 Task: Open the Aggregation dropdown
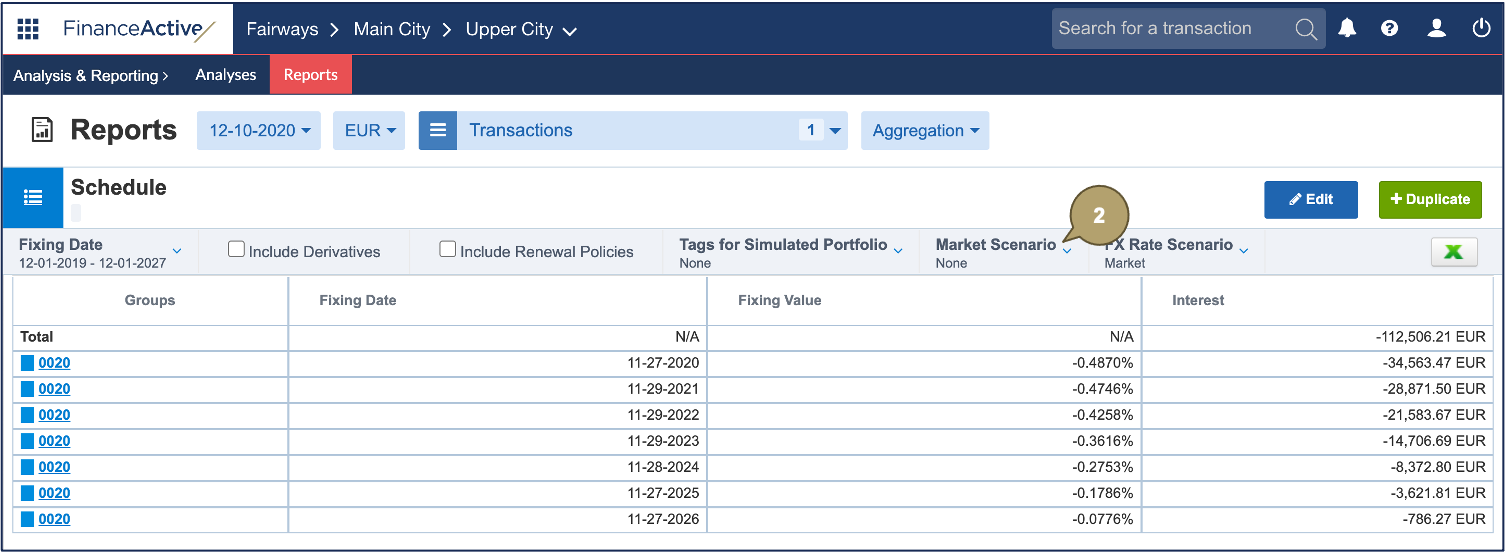point(924,131)
